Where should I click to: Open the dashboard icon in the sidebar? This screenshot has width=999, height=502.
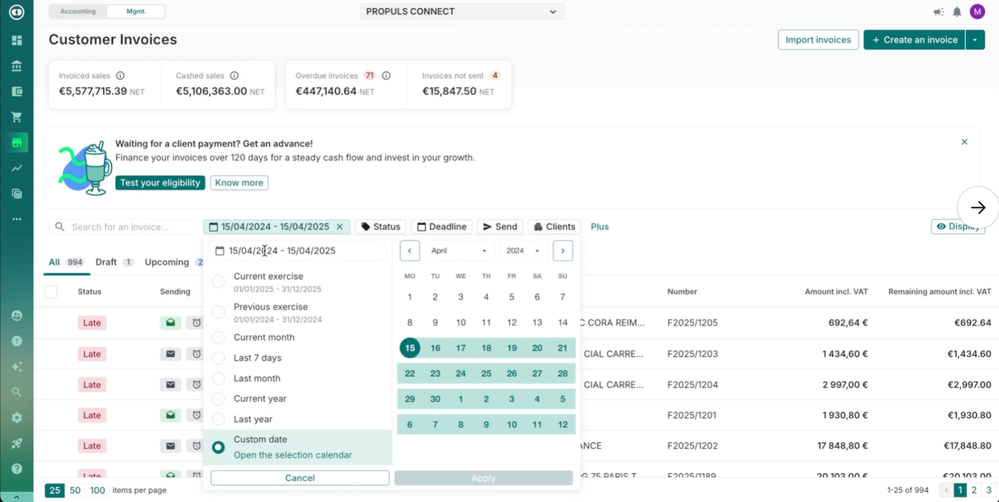click(16, 41)
